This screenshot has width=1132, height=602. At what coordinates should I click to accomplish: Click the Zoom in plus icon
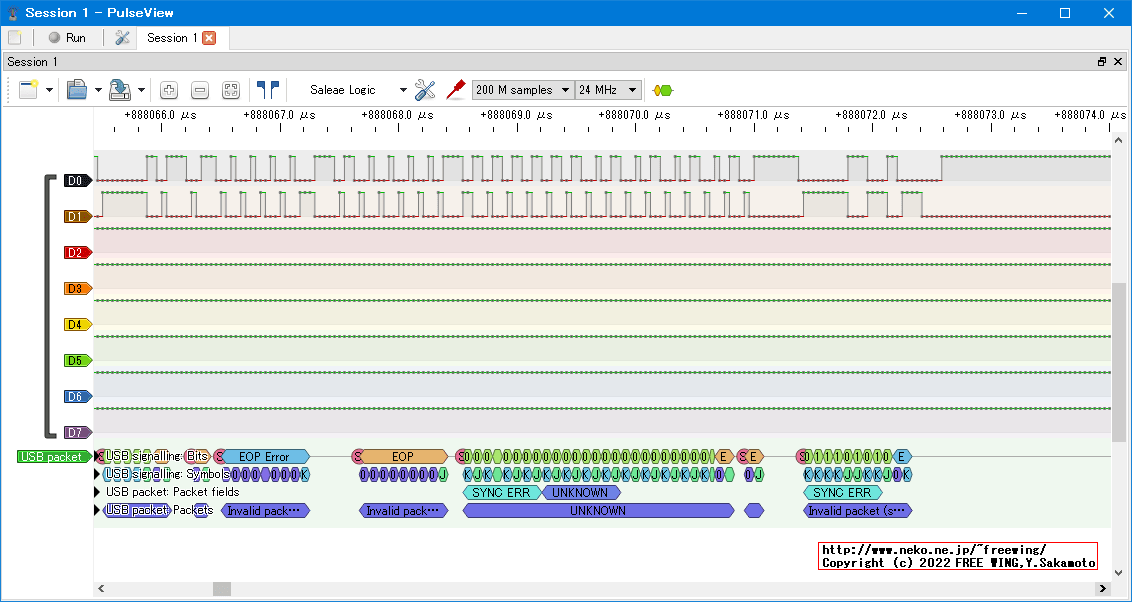coord(169,90)
